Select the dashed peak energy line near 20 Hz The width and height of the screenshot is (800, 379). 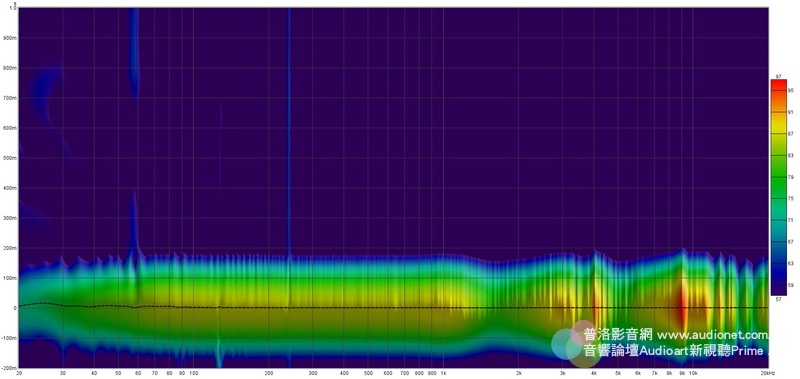(x=31, y=304)
